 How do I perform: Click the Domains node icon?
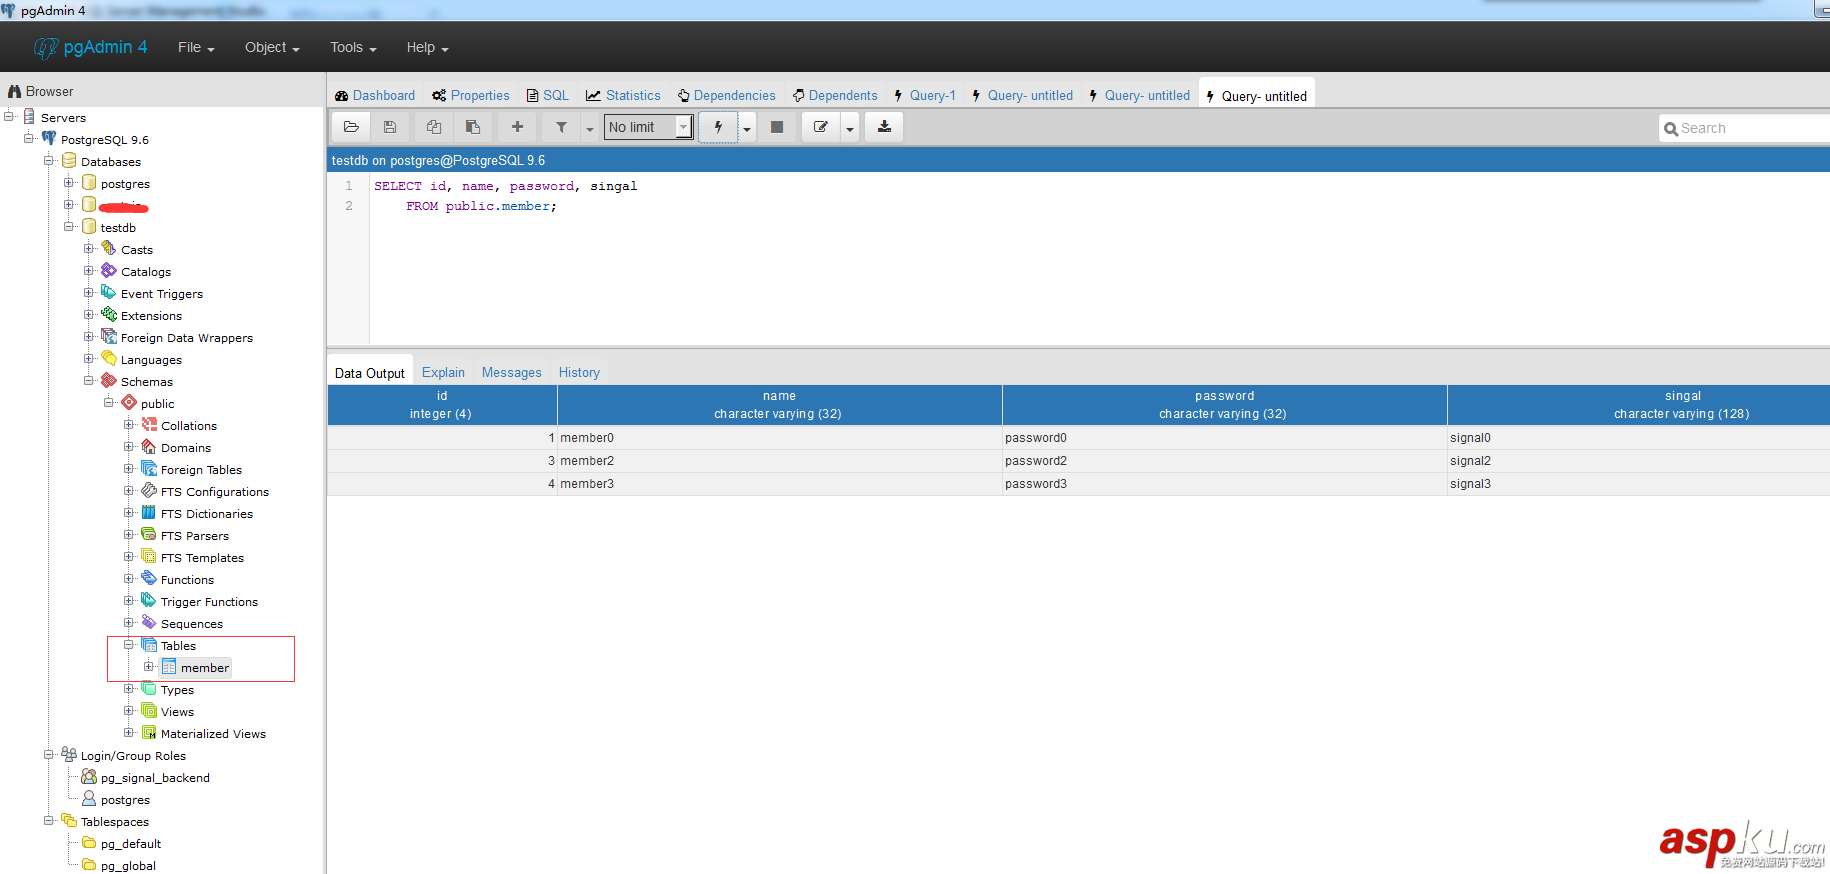click(x=149, y=447)
